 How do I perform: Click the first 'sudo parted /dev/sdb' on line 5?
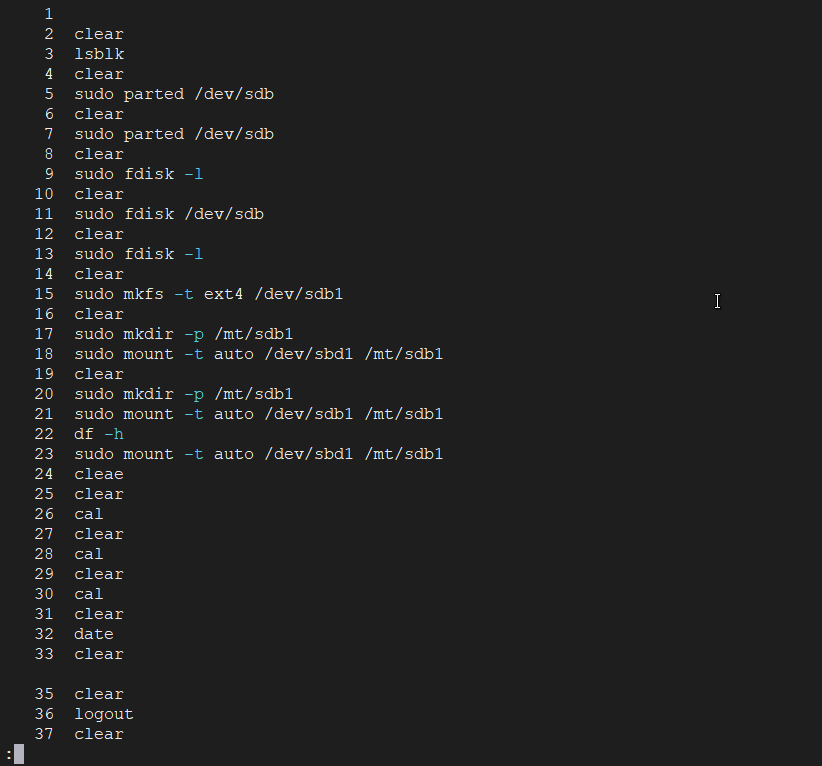(174, 94)
